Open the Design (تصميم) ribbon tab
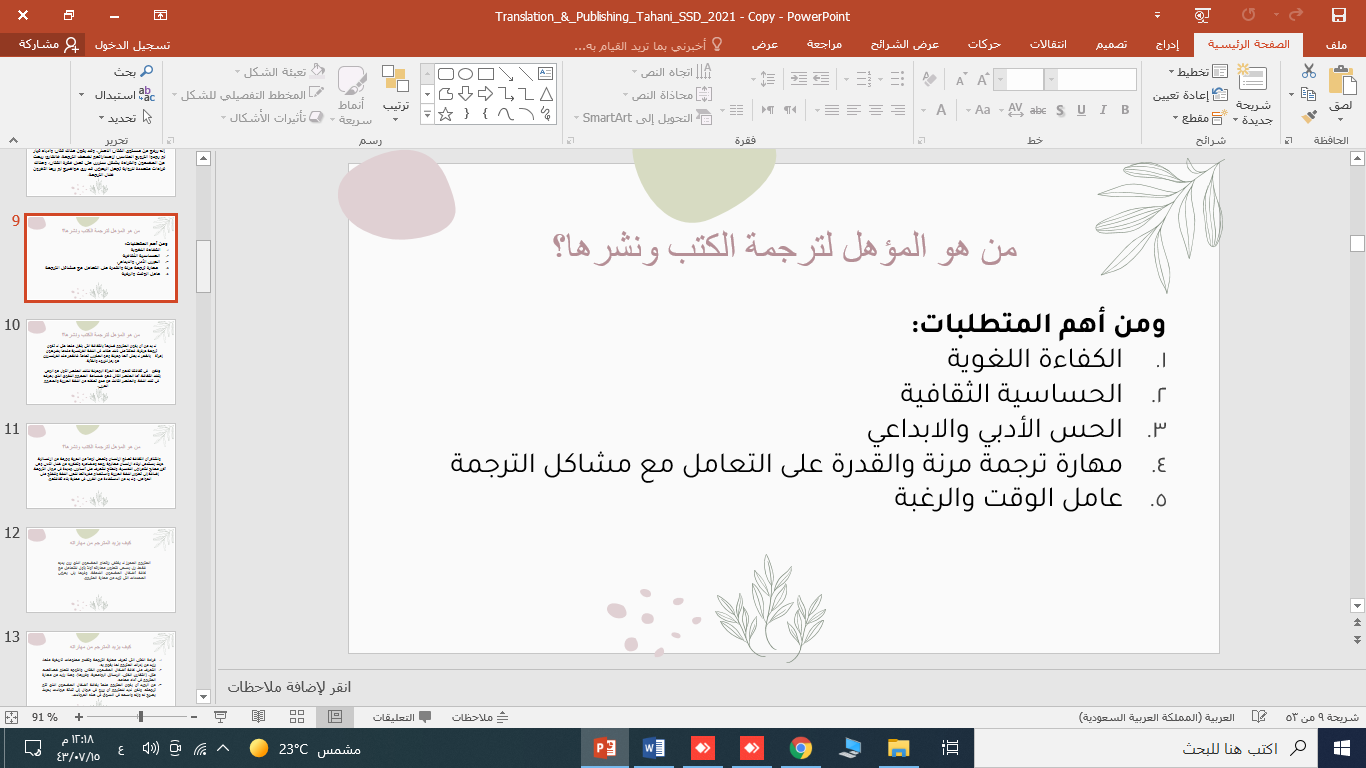The width and height of the screenshot is (1366, 768). point(1109,45)
